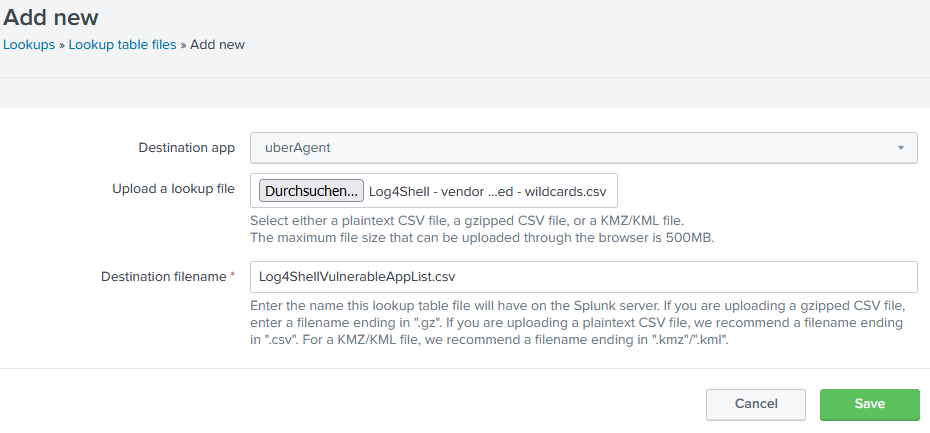Click the Add new breadcrumb text
Viewport: 930px width, 433px height.
tap(217, 45)
